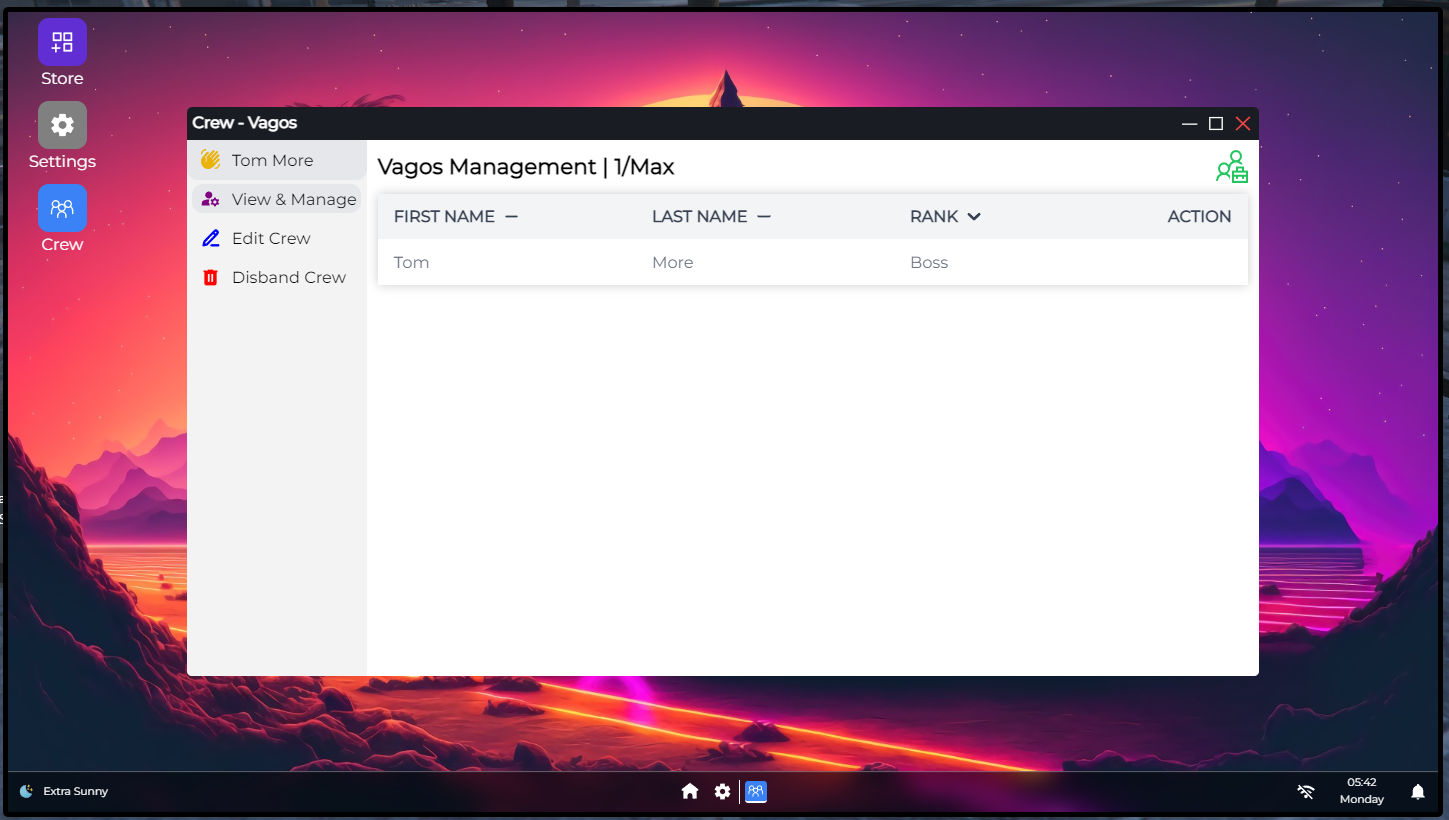Toggle sorting on LAST NAME column
This screenshot has height=820, width=1449.
point(763,217)
